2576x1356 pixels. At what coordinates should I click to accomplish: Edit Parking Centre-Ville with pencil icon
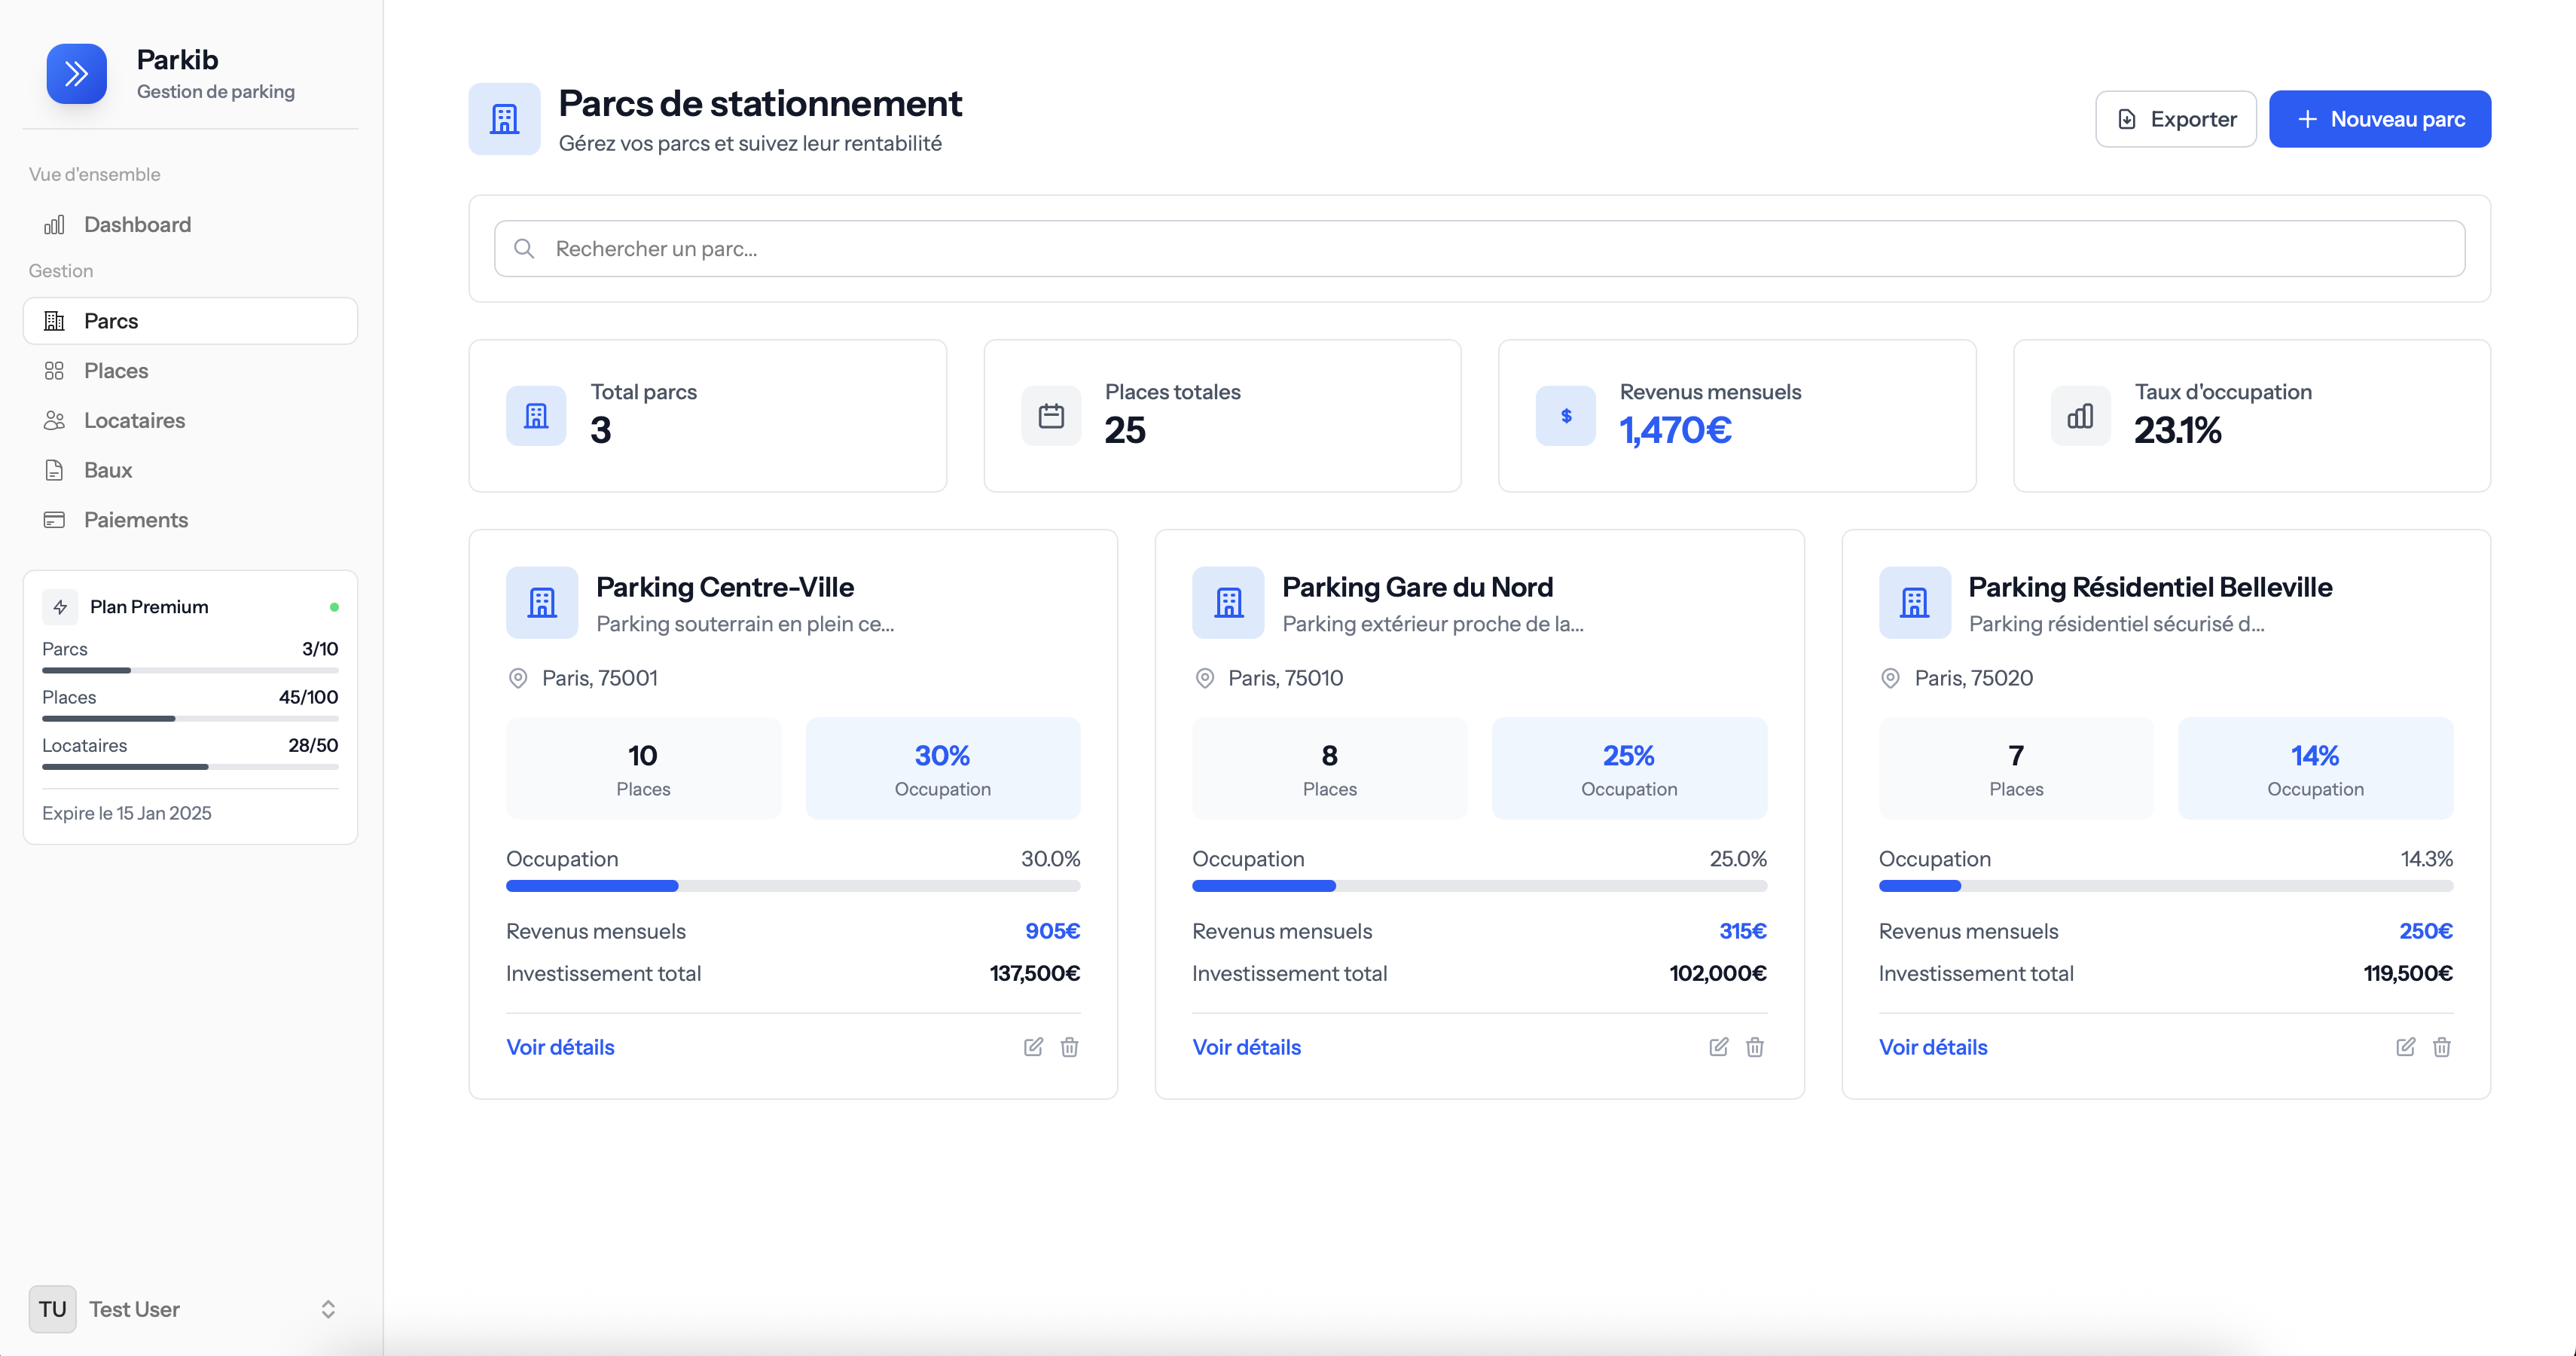tap(1033, 1047)
